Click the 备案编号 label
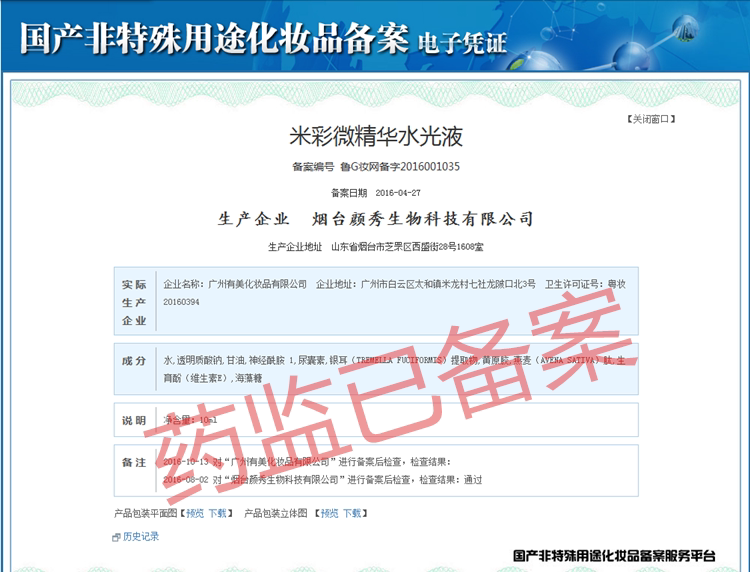 [313, 167]
